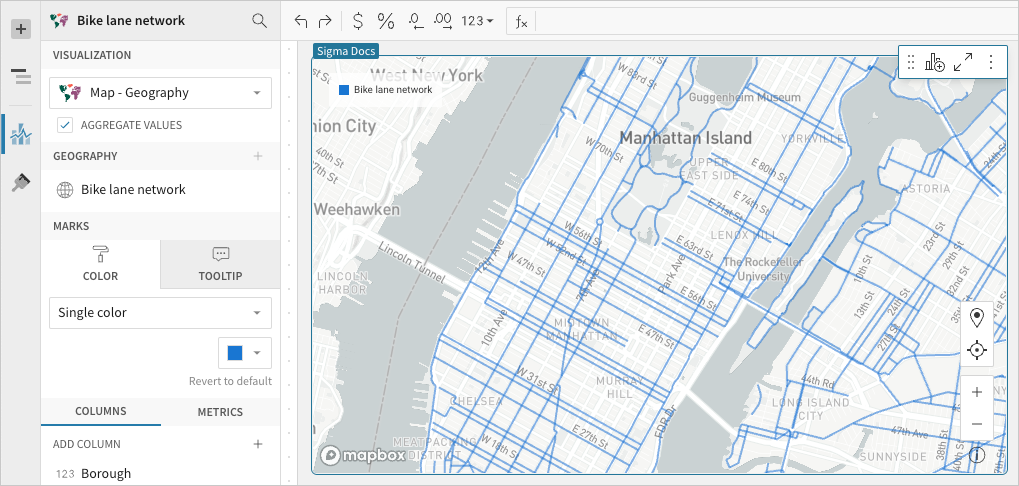This screenshot has width=1019, height=486.
Task: Click the add new element plus icon
Action: (21, 29)
